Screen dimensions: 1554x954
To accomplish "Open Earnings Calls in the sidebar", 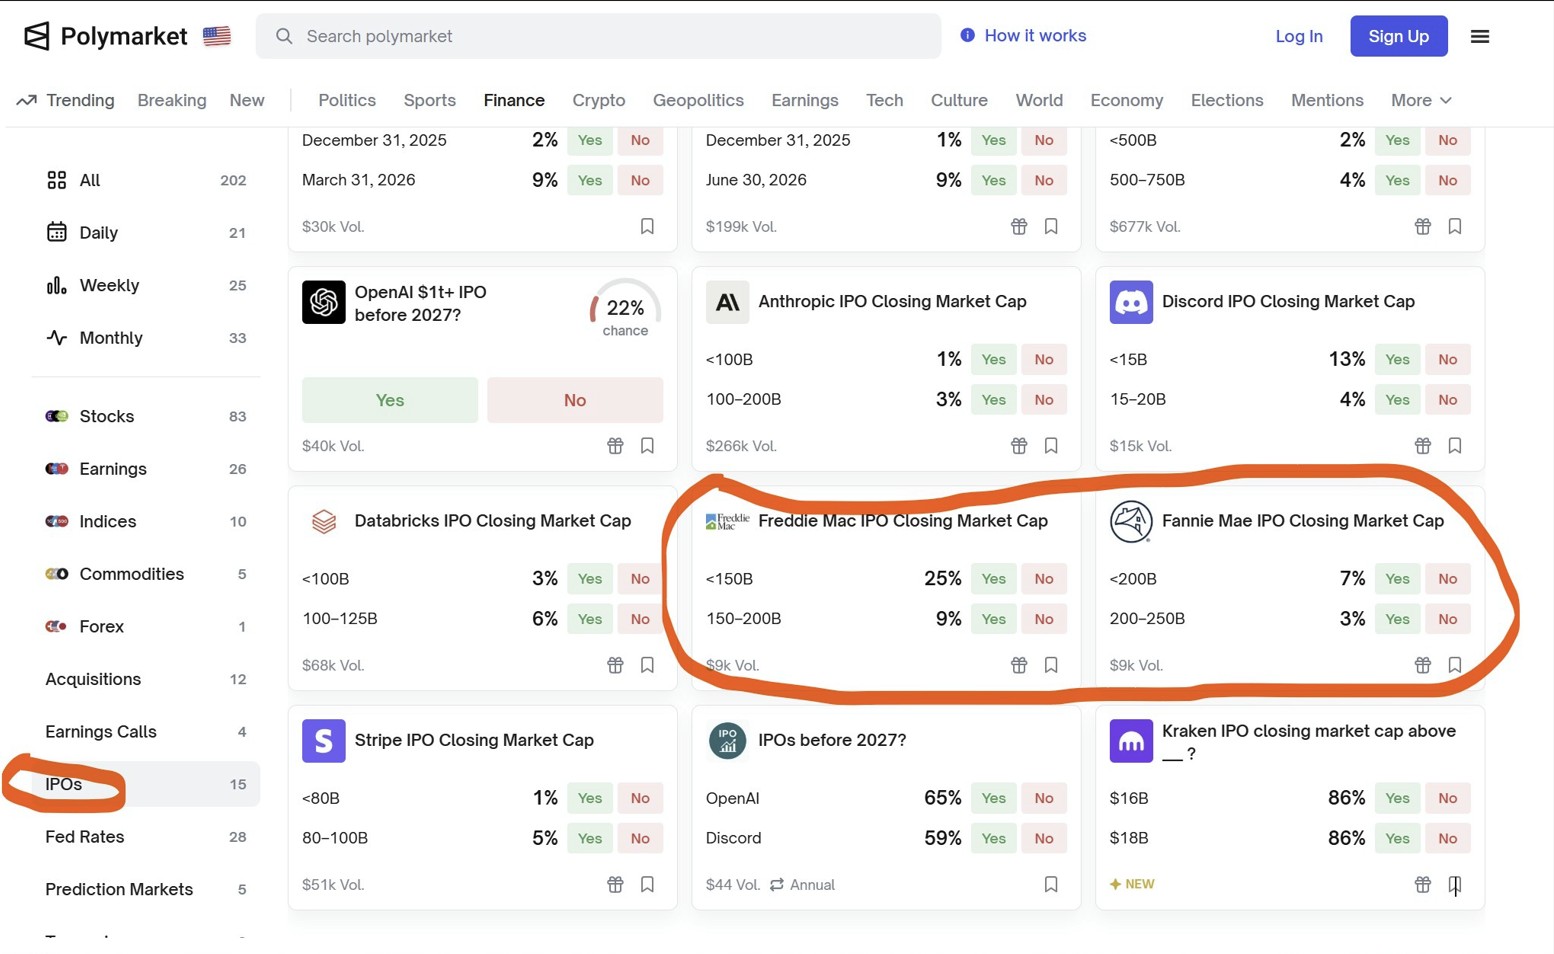I will point(146,731).
